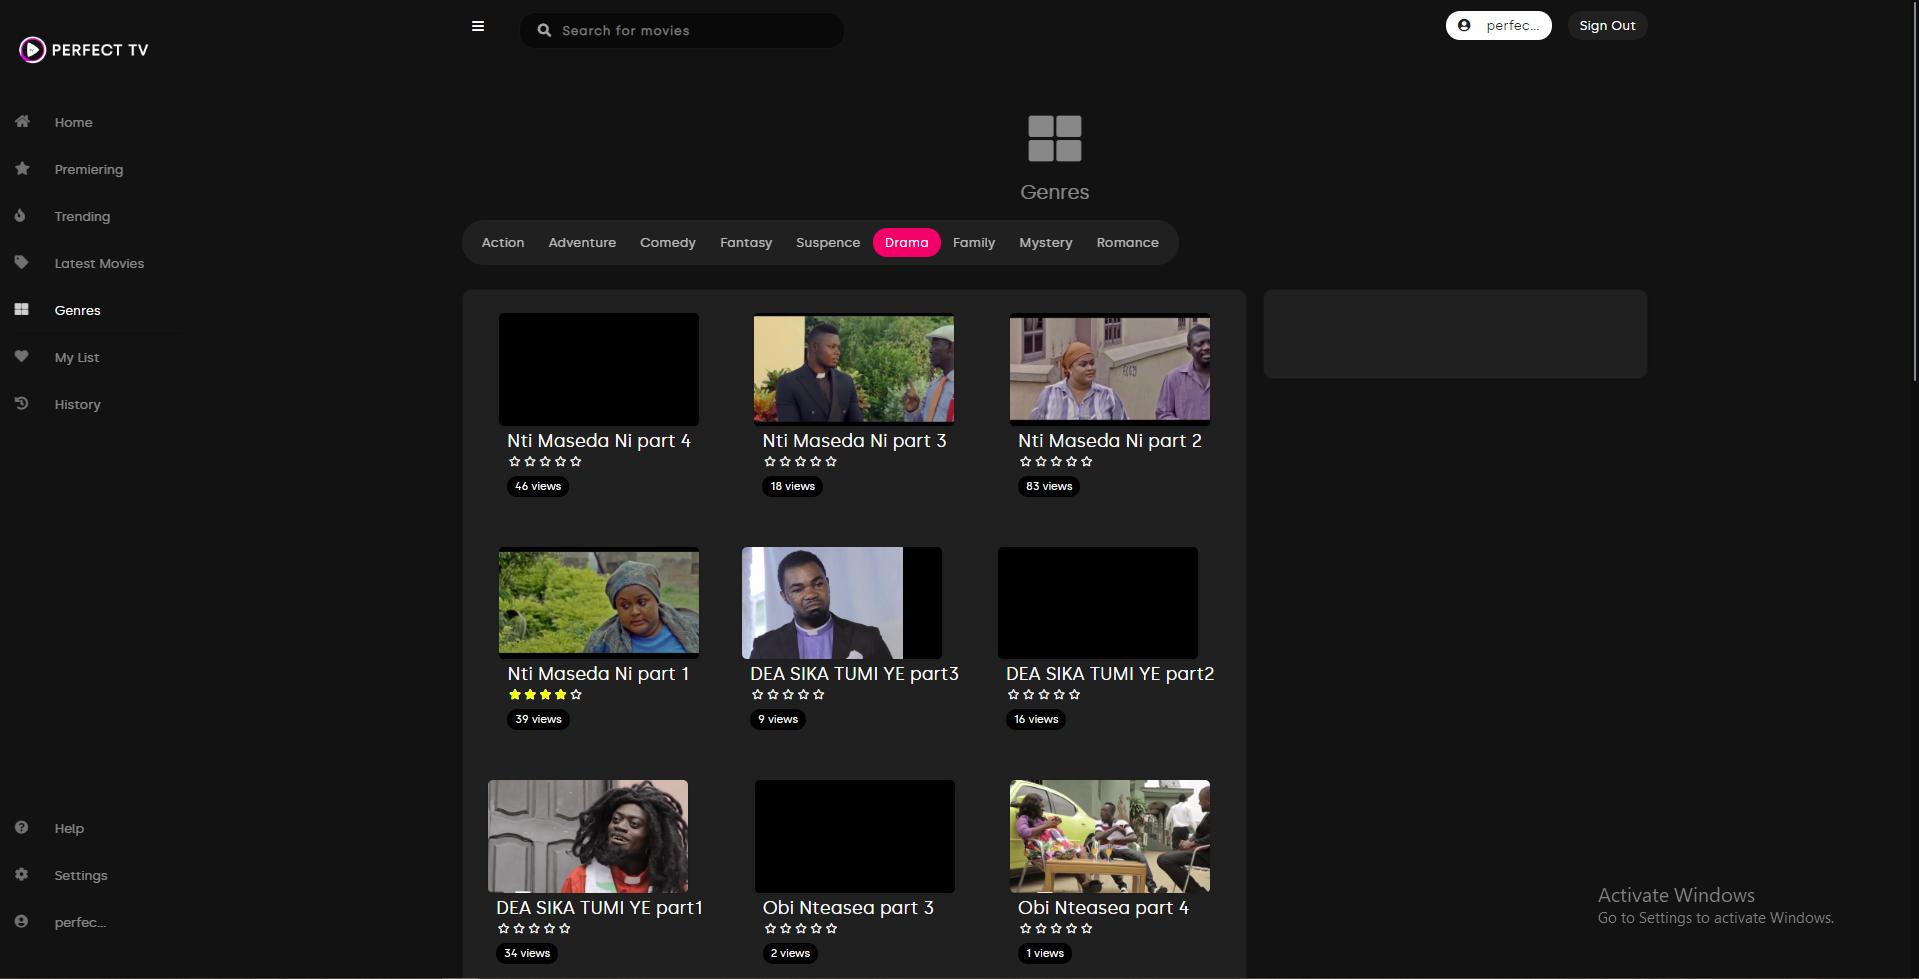Image resolution: width=1919 pixels, height=979 pixels.
Task: Go to Premiering star icon
Action: [22, 169]
